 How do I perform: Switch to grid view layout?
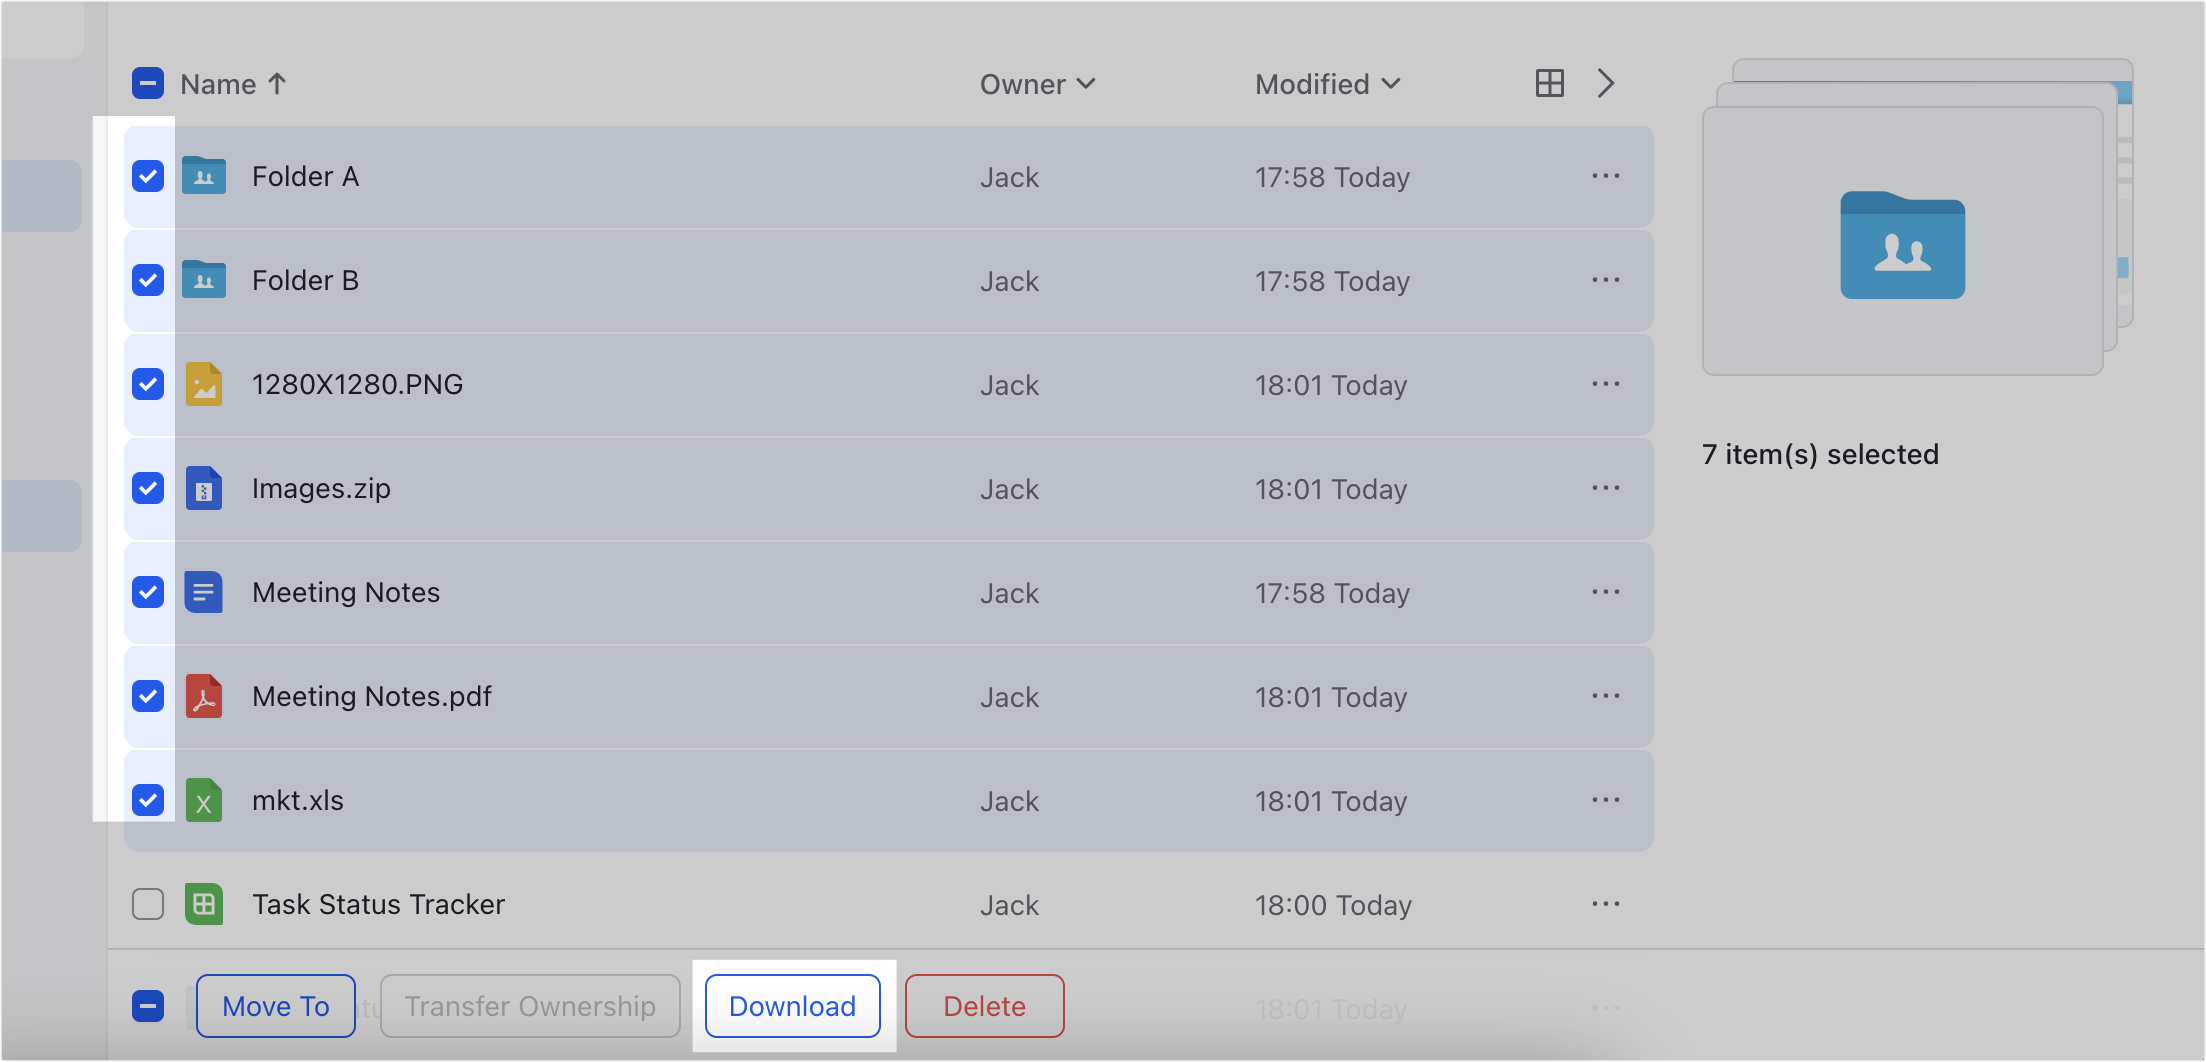coord(1549,83)
